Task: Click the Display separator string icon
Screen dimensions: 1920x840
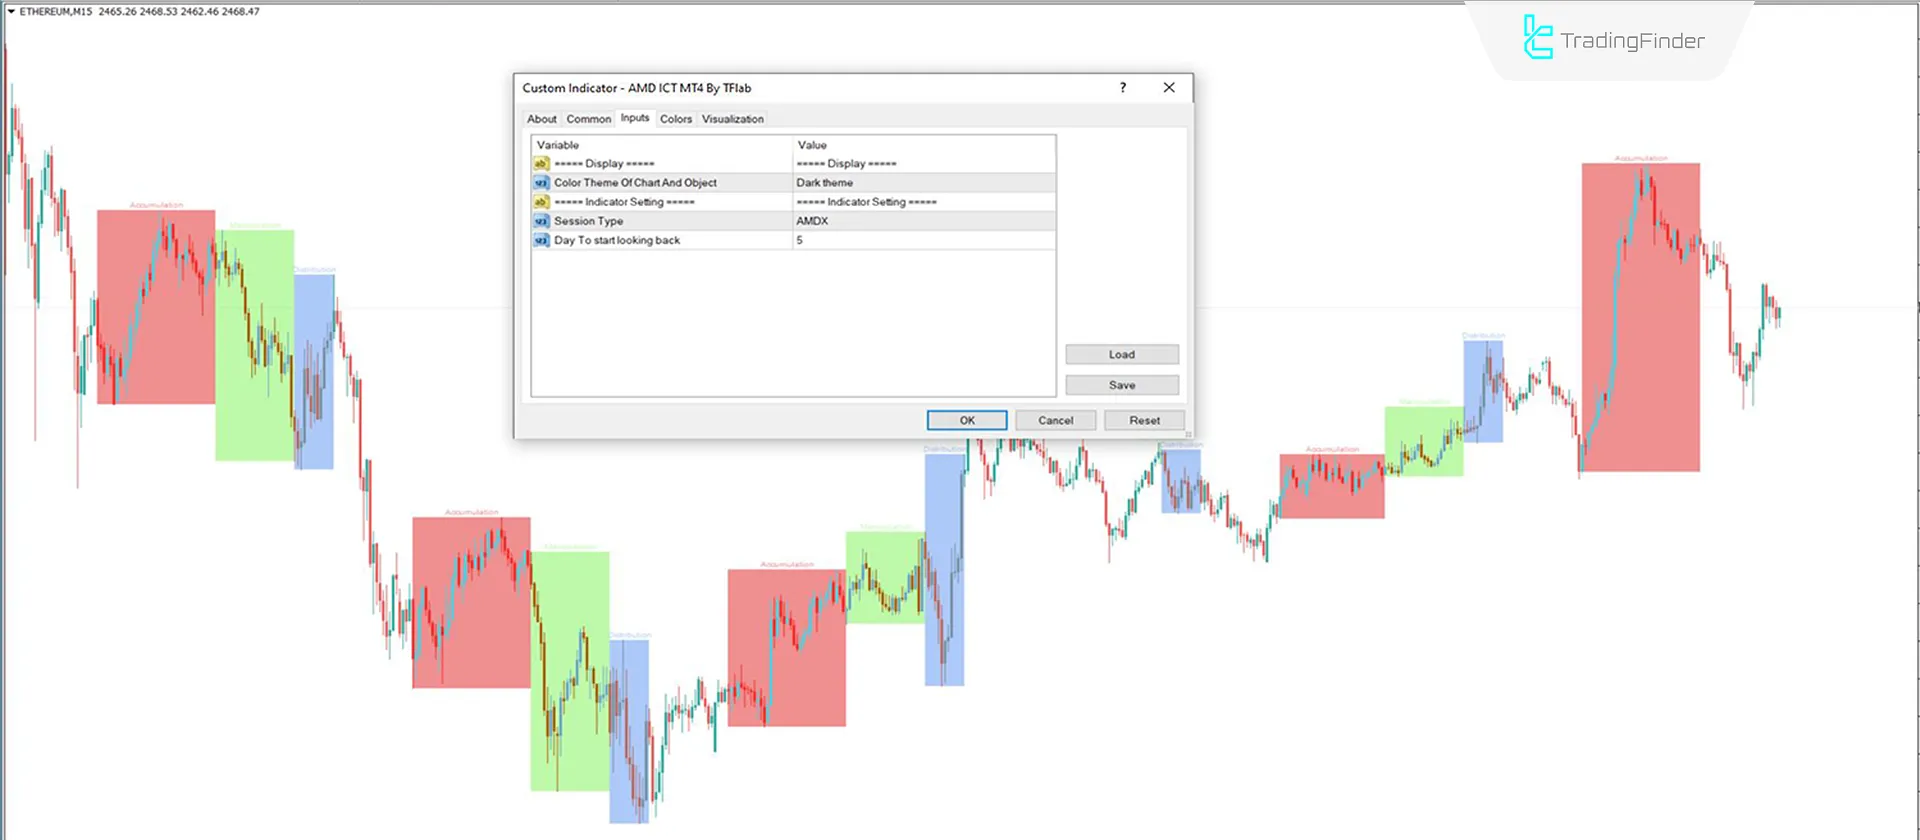Action: coord(541,164)
